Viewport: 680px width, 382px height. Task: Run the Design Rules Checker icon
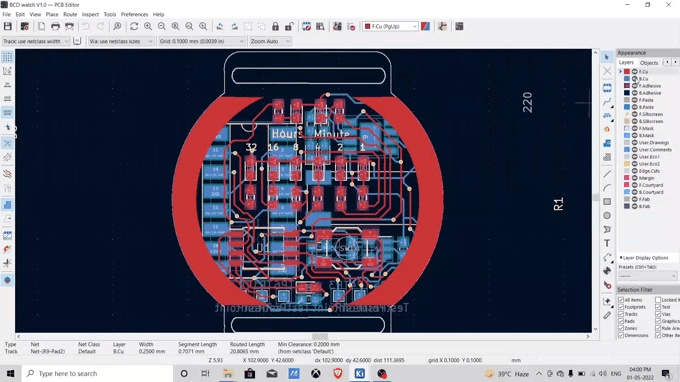[351, 26]
